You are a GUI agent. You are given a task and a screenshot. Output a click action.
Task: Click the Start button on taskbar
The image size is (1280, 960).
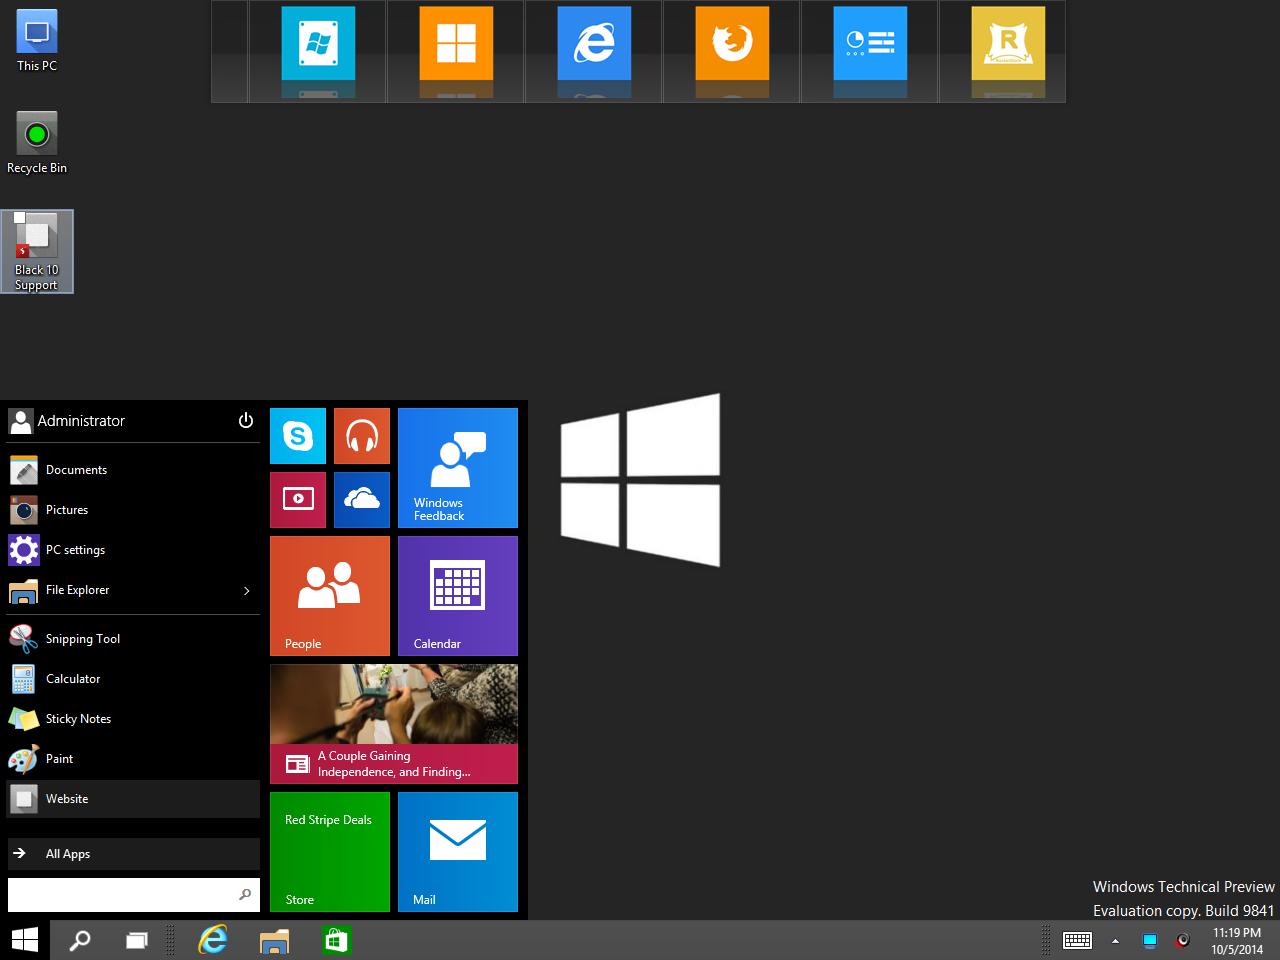(x=25, y=940)
